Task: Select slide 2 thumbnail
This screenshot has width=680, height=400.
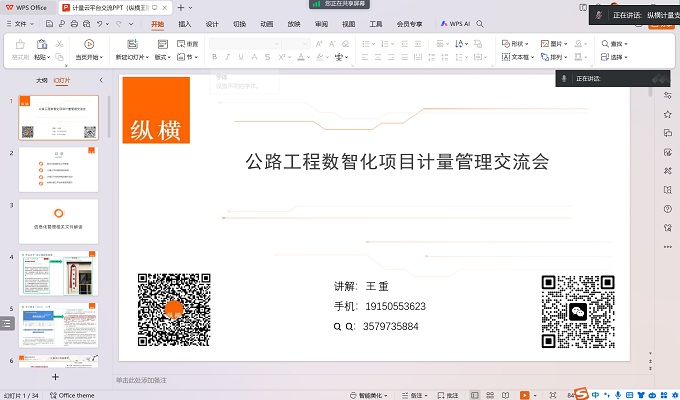Action: coord(59,170)
